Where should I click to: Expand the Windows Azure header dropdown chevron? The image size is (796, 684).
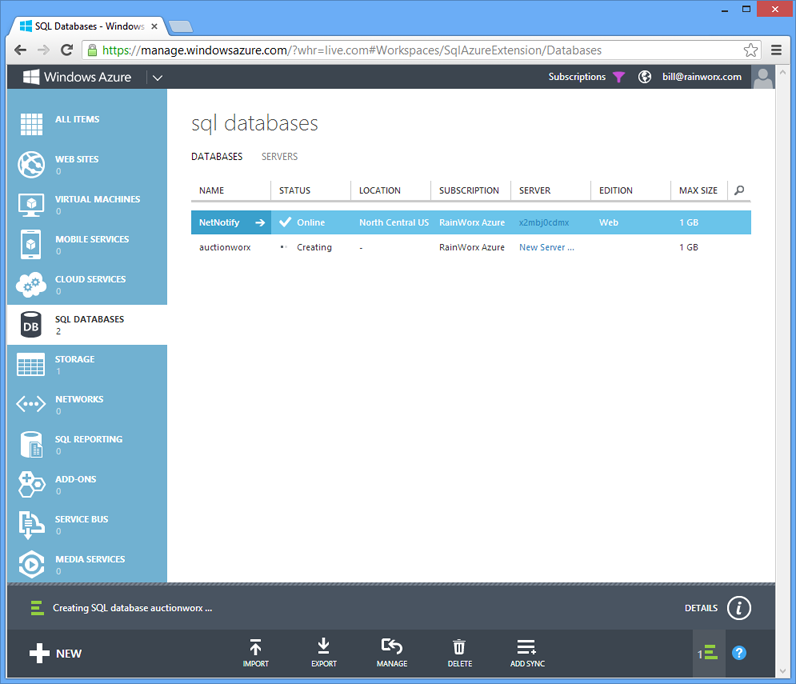click(x=157, y=78)
